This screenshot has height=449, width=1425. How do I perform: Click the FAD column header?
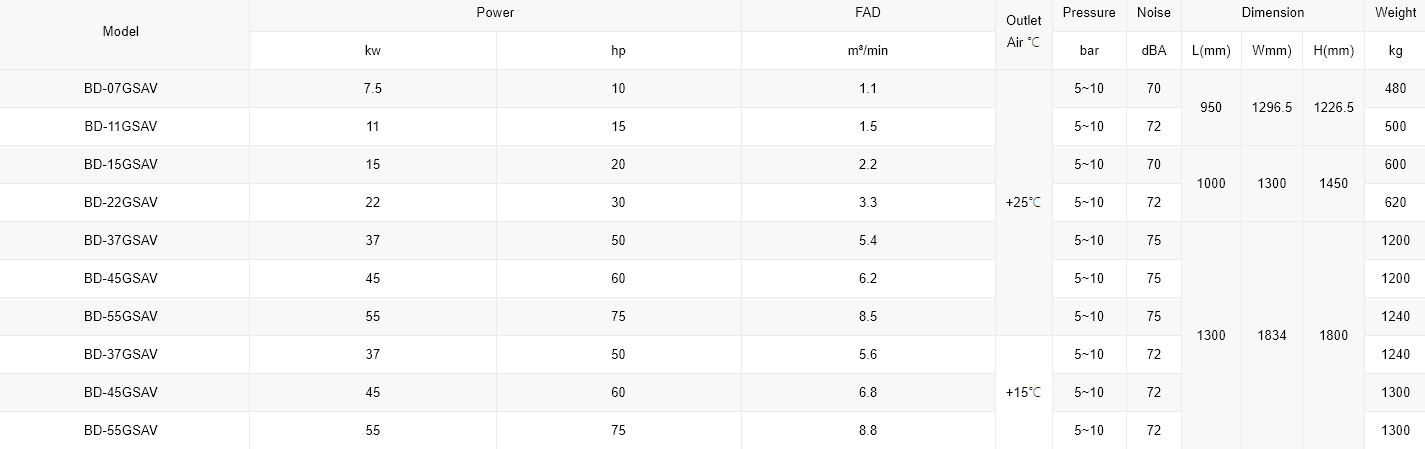pyautogui.click(x=867, y=13)
